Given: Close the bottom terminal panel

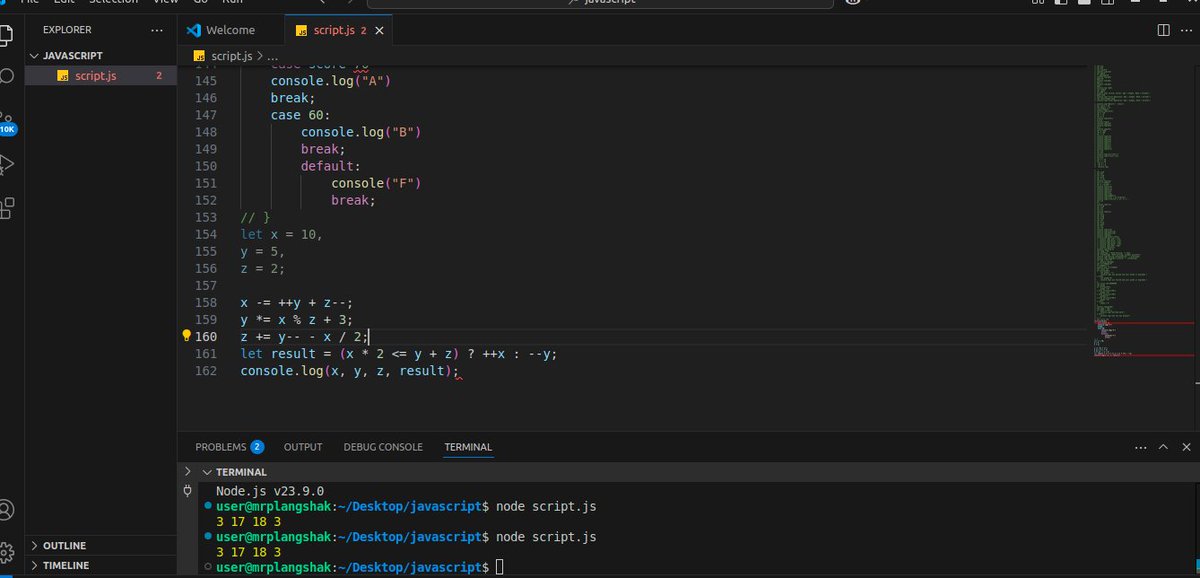Looking at the screenshot, I should (1186, 447).
